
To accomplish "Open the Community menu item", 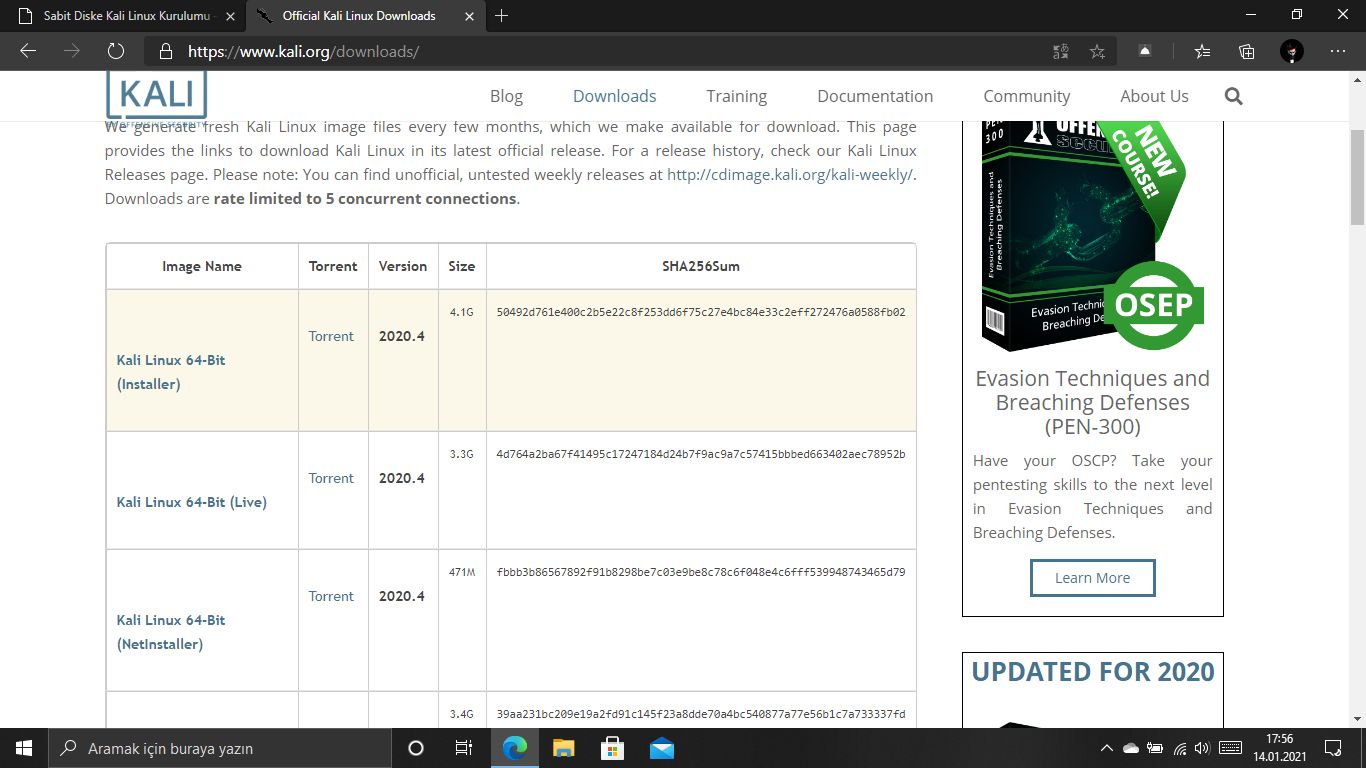I will [1027, 96].
